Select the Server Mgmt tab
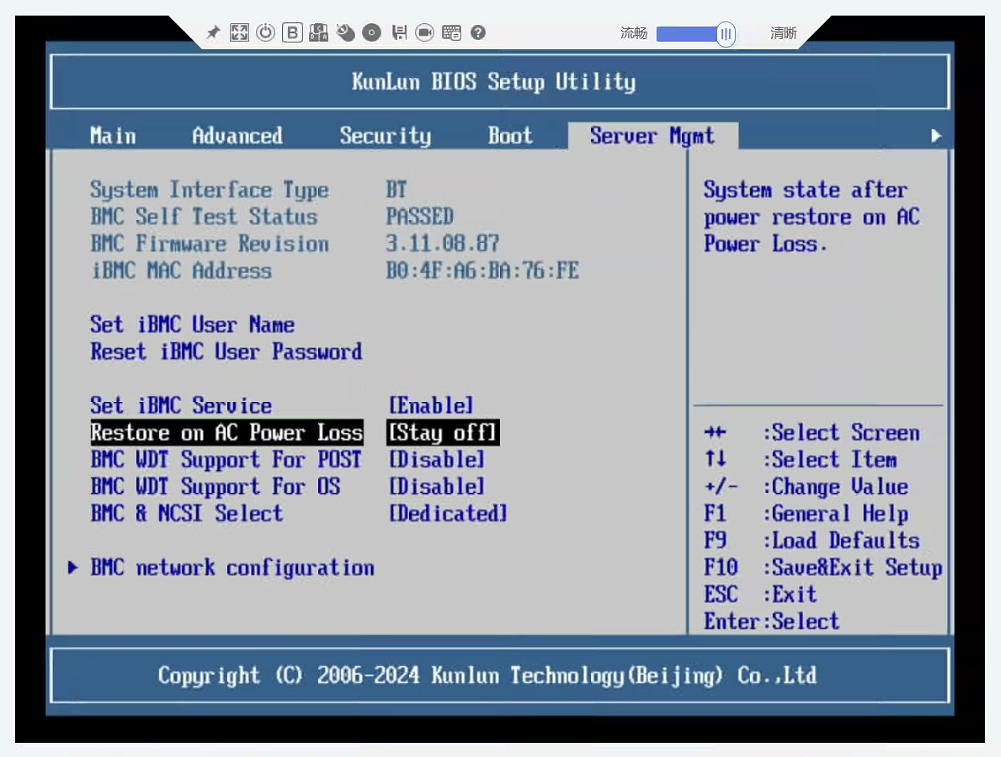The image size is (1001, 757). coord(652,135)
